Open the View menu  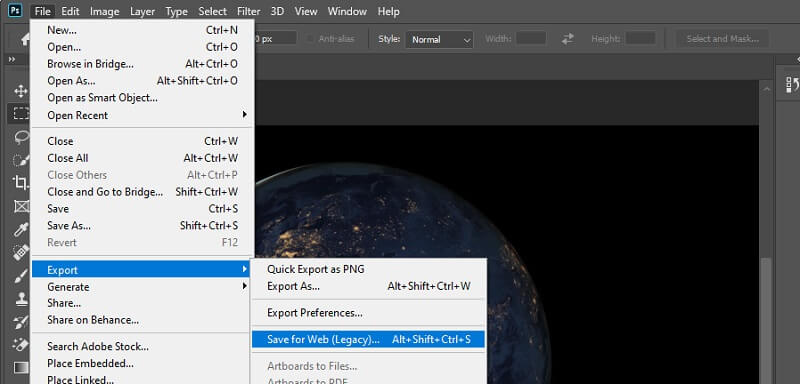pos(306,11)
